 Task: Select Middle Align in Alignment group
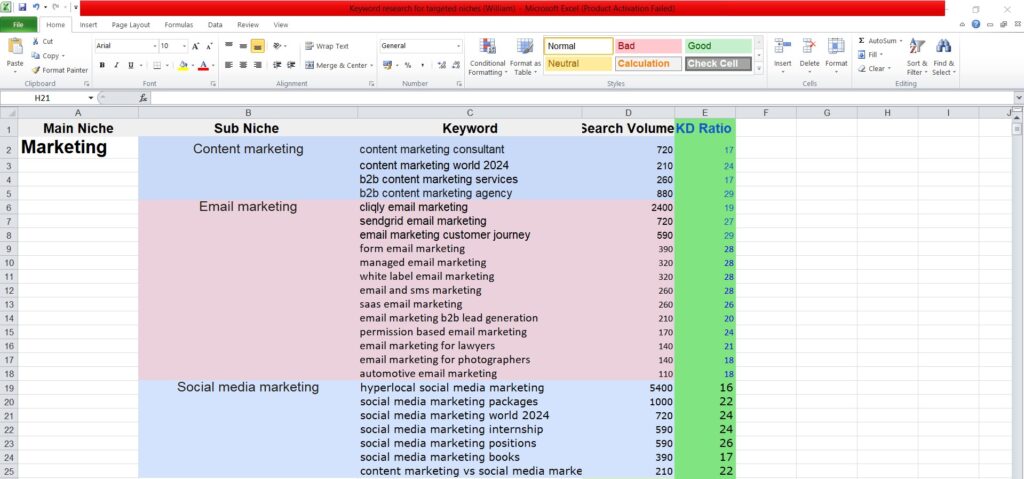pyautogui.click(x=243, y=46)
